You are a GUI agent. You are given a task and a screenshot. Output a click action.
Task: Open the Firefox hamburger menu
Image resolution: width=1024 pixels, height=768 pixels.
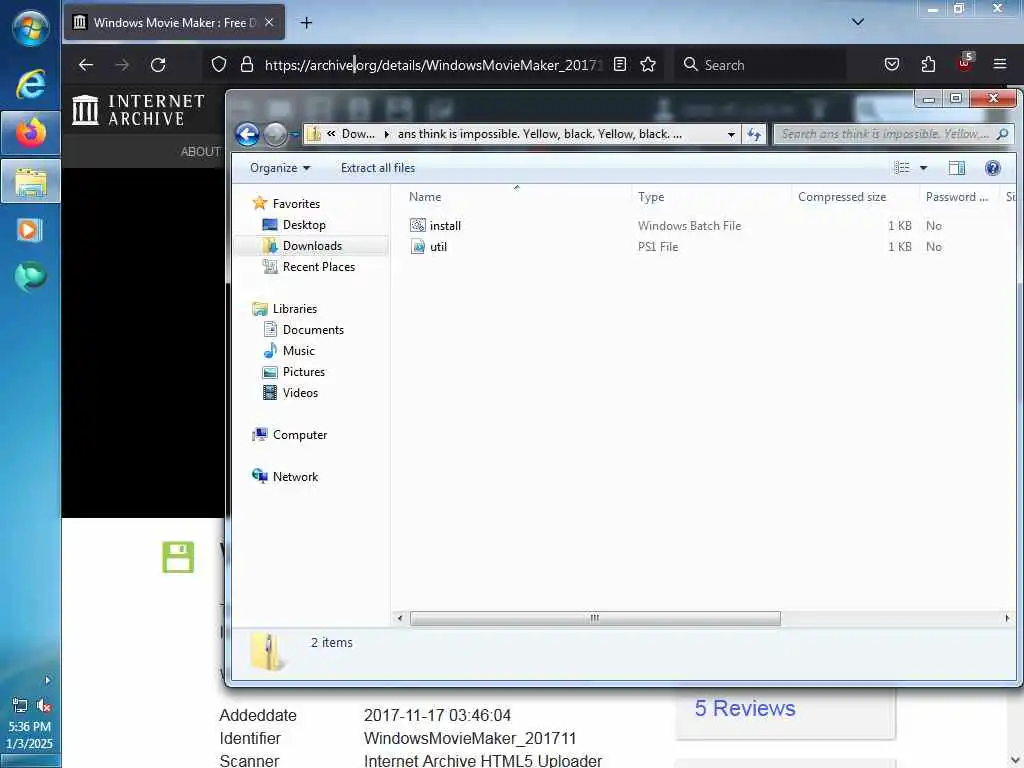[x=999, y=64]
